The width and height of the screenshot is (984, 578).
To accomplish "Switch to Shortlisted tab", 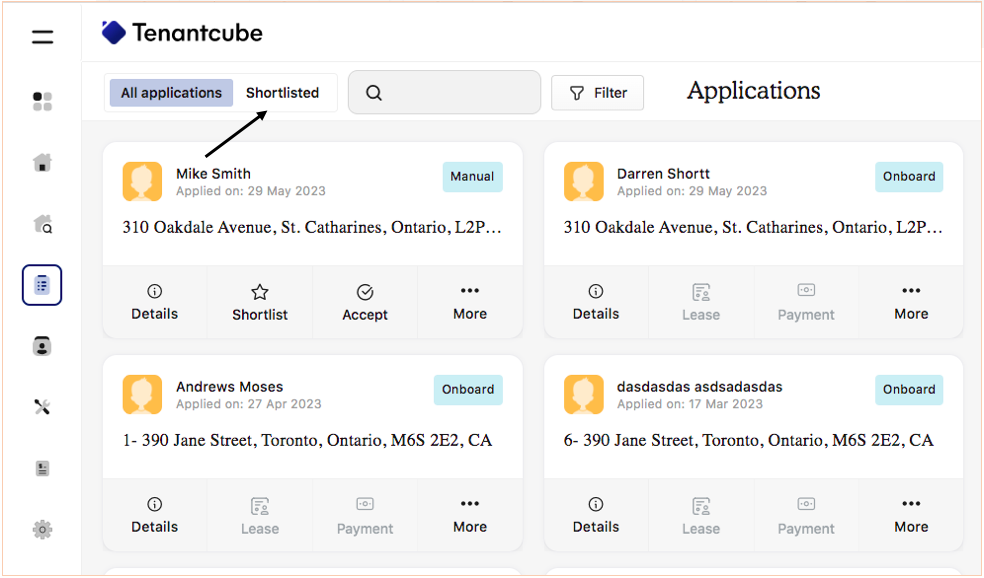I will click(282, 93).
